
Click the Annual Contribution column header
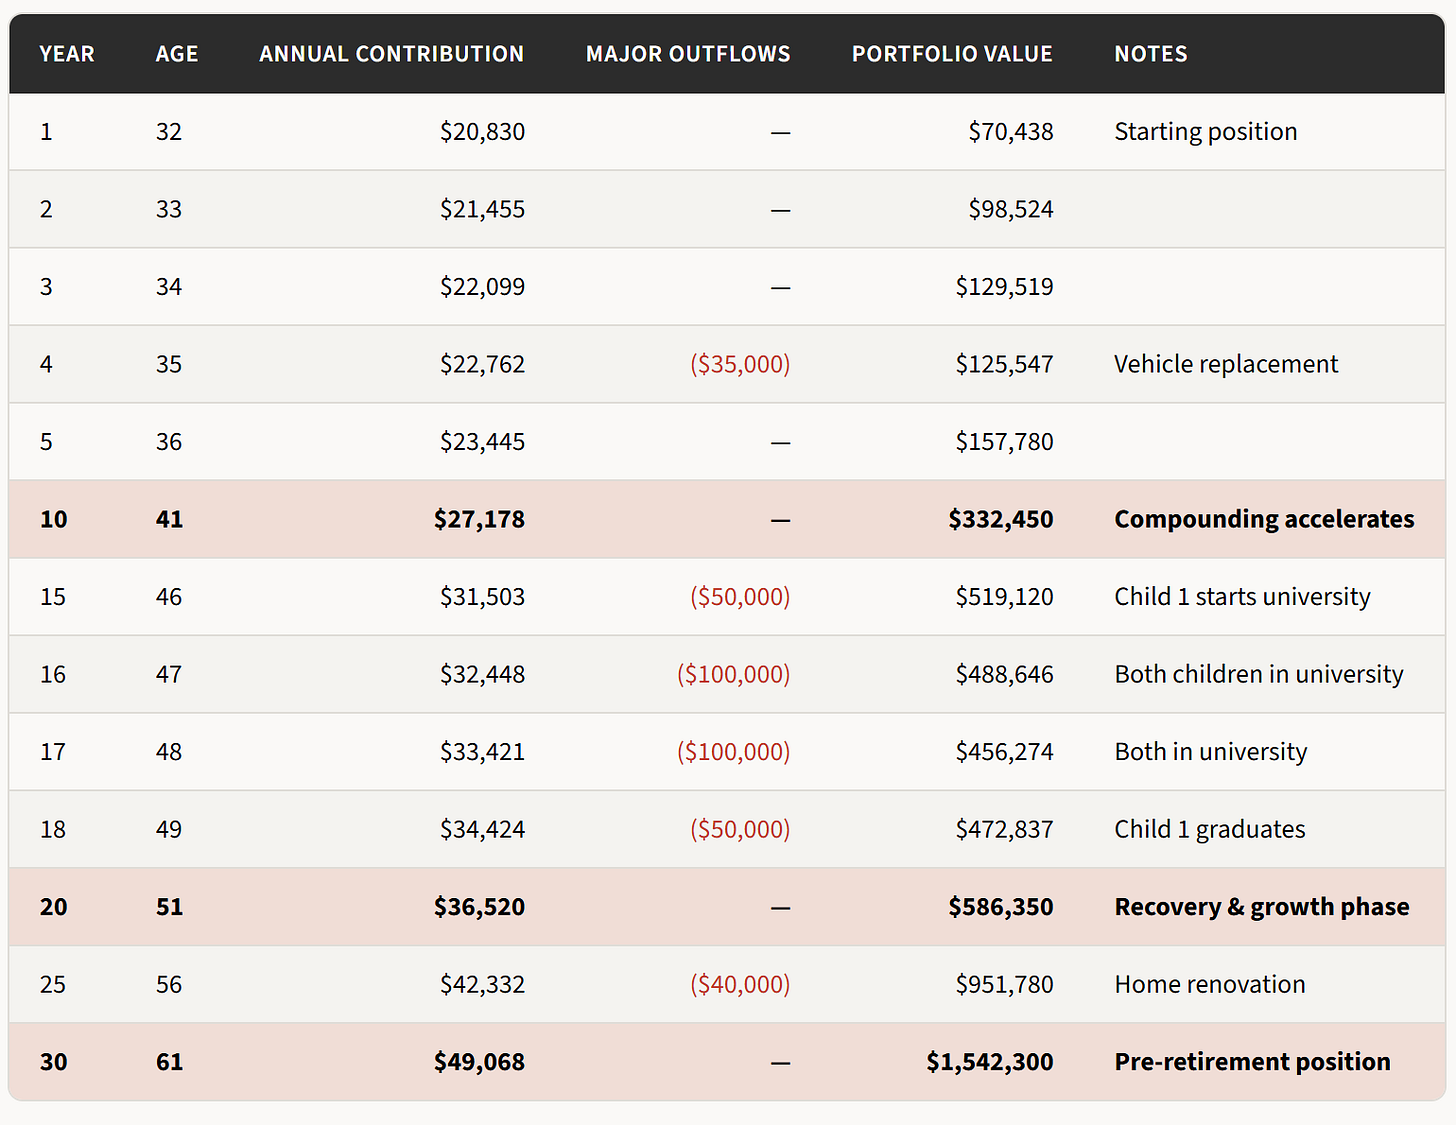point(391,54)
